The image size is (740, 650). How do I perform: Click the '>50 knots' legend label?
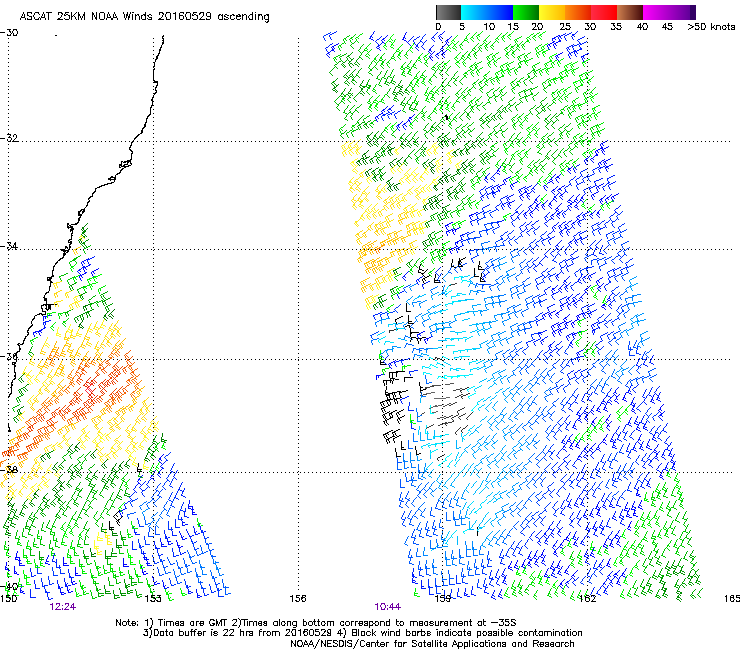(x=711, y=27)
